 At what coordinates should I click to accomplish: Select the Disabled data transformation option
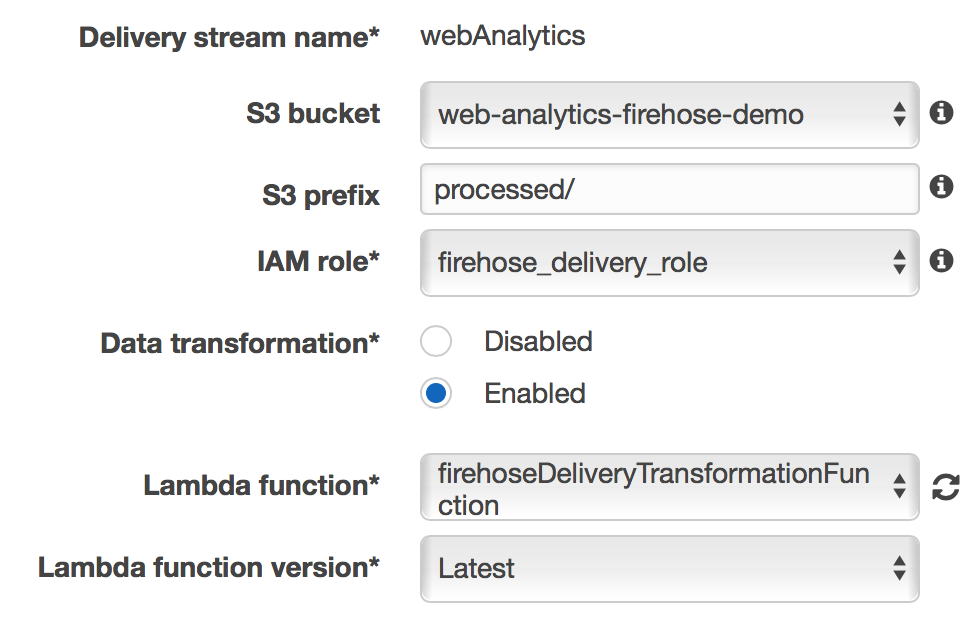coord(436,342)
